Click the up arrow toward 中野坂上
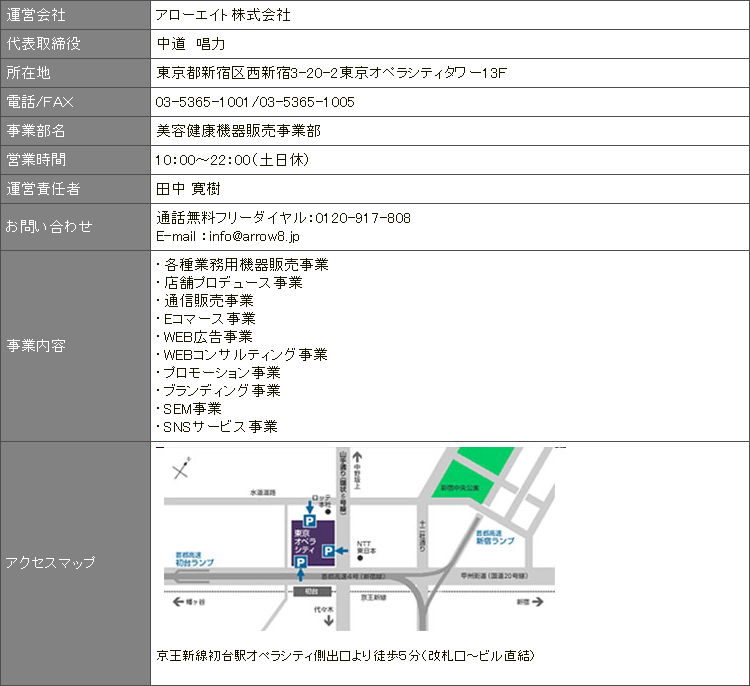This screenshot has height=686, width=750. 357,457
